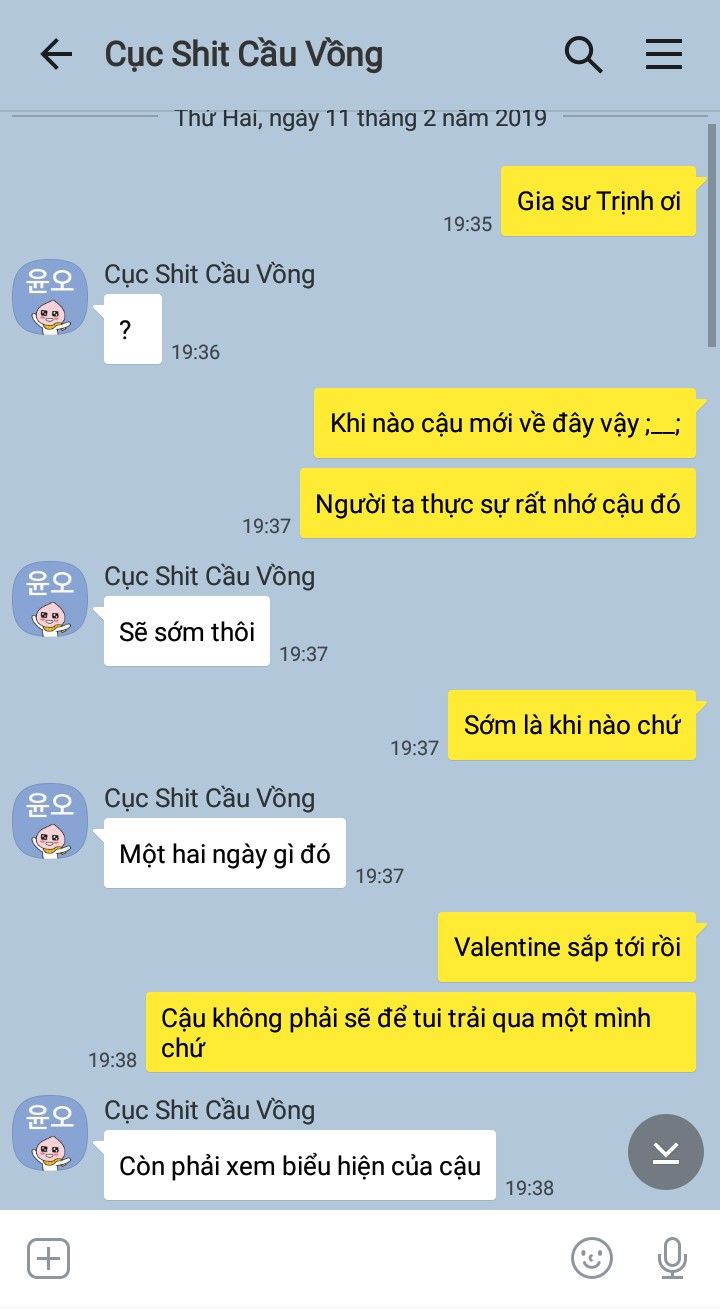Click the chat scrollbar handle
Image resolution: width=720 pixels, height=1309 pixels.
pos(712,235)
